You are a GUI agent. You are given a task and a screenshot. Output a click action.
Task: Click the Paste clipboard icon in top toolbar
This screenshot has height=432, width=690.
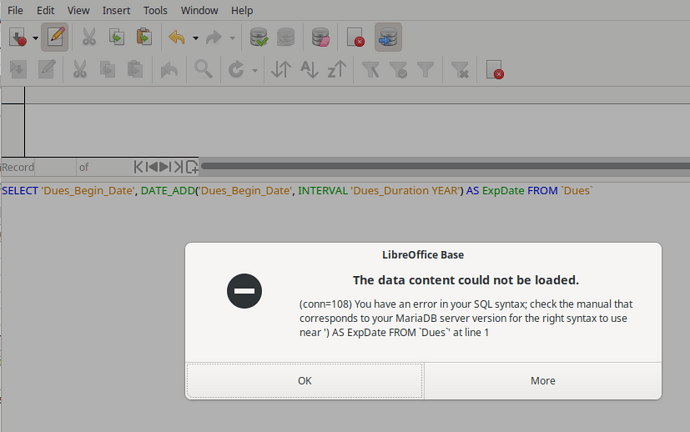[144, 37]
